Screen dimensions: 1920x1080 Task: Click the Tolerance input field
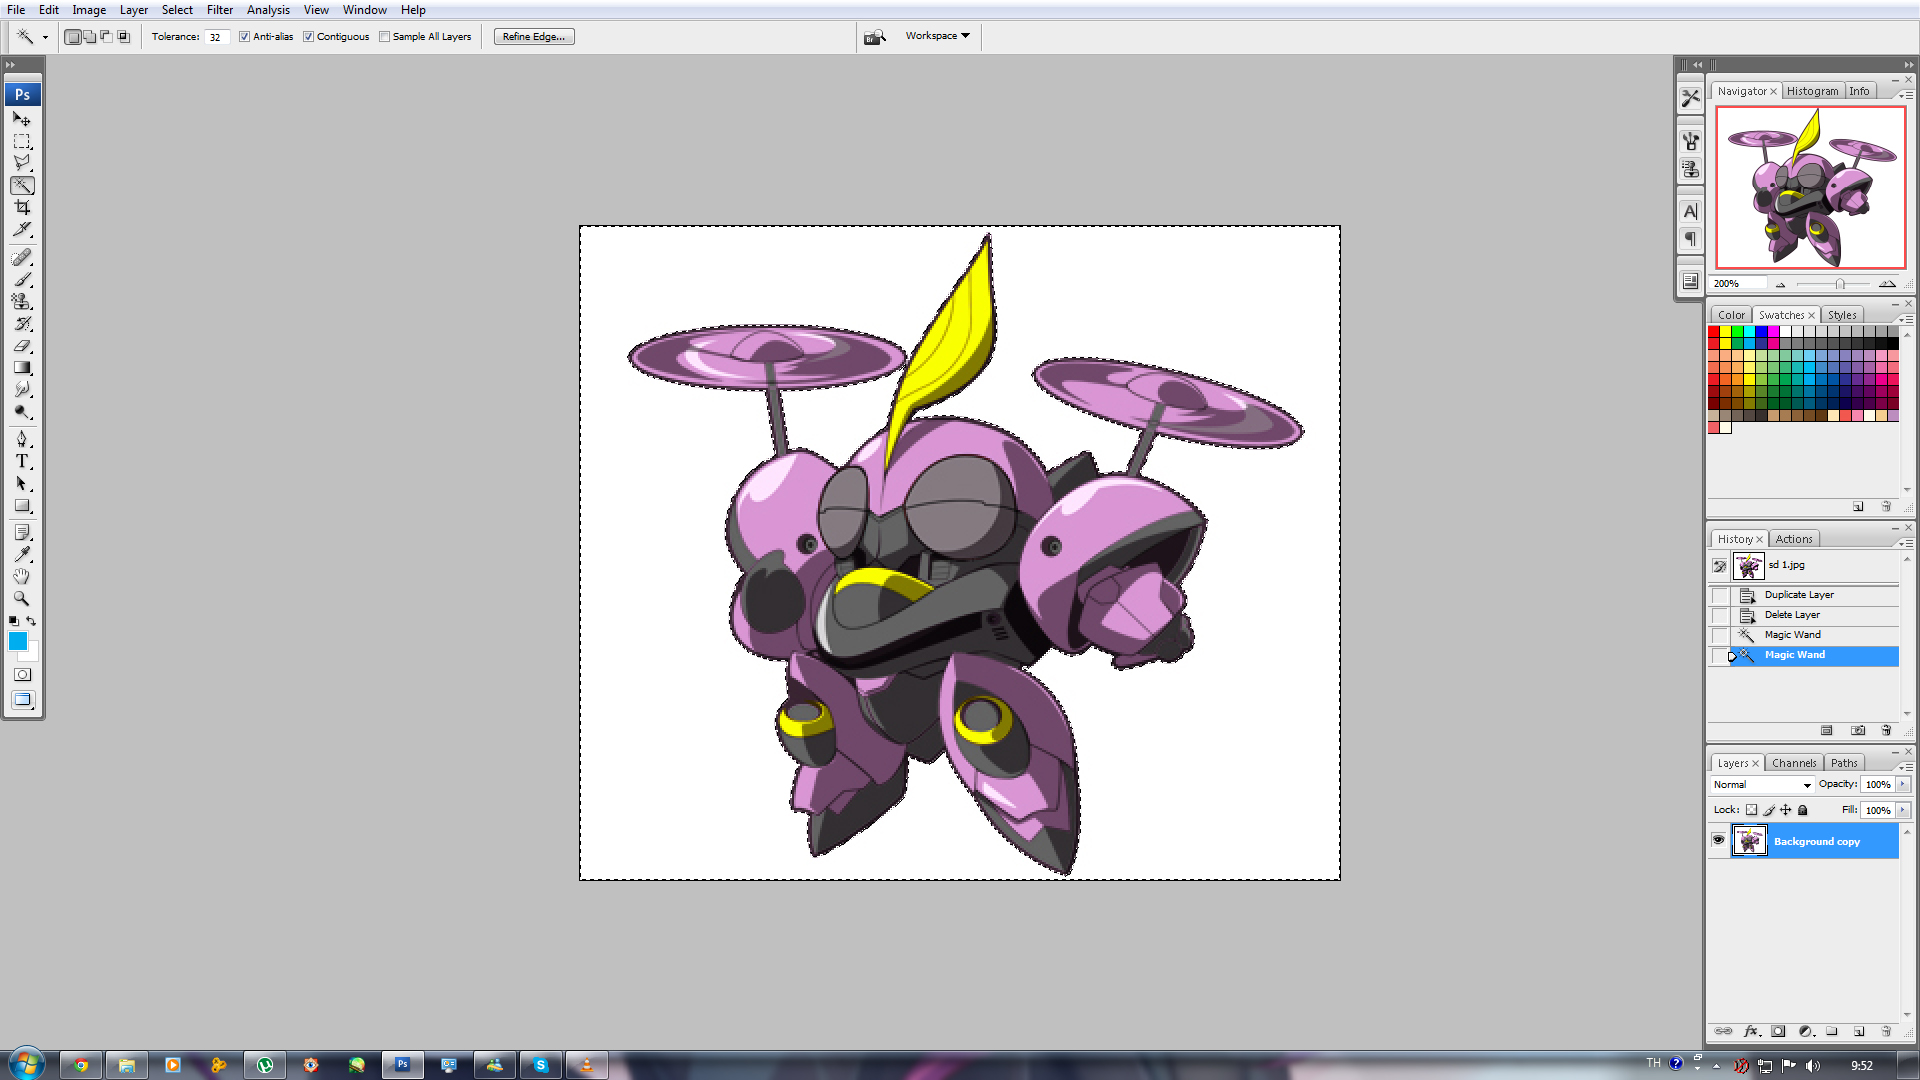216,37
